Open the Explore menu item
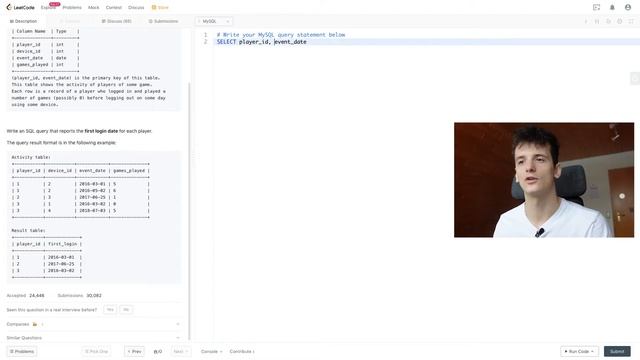This screenshot has height=360, width=640. [x=48, y=7]
